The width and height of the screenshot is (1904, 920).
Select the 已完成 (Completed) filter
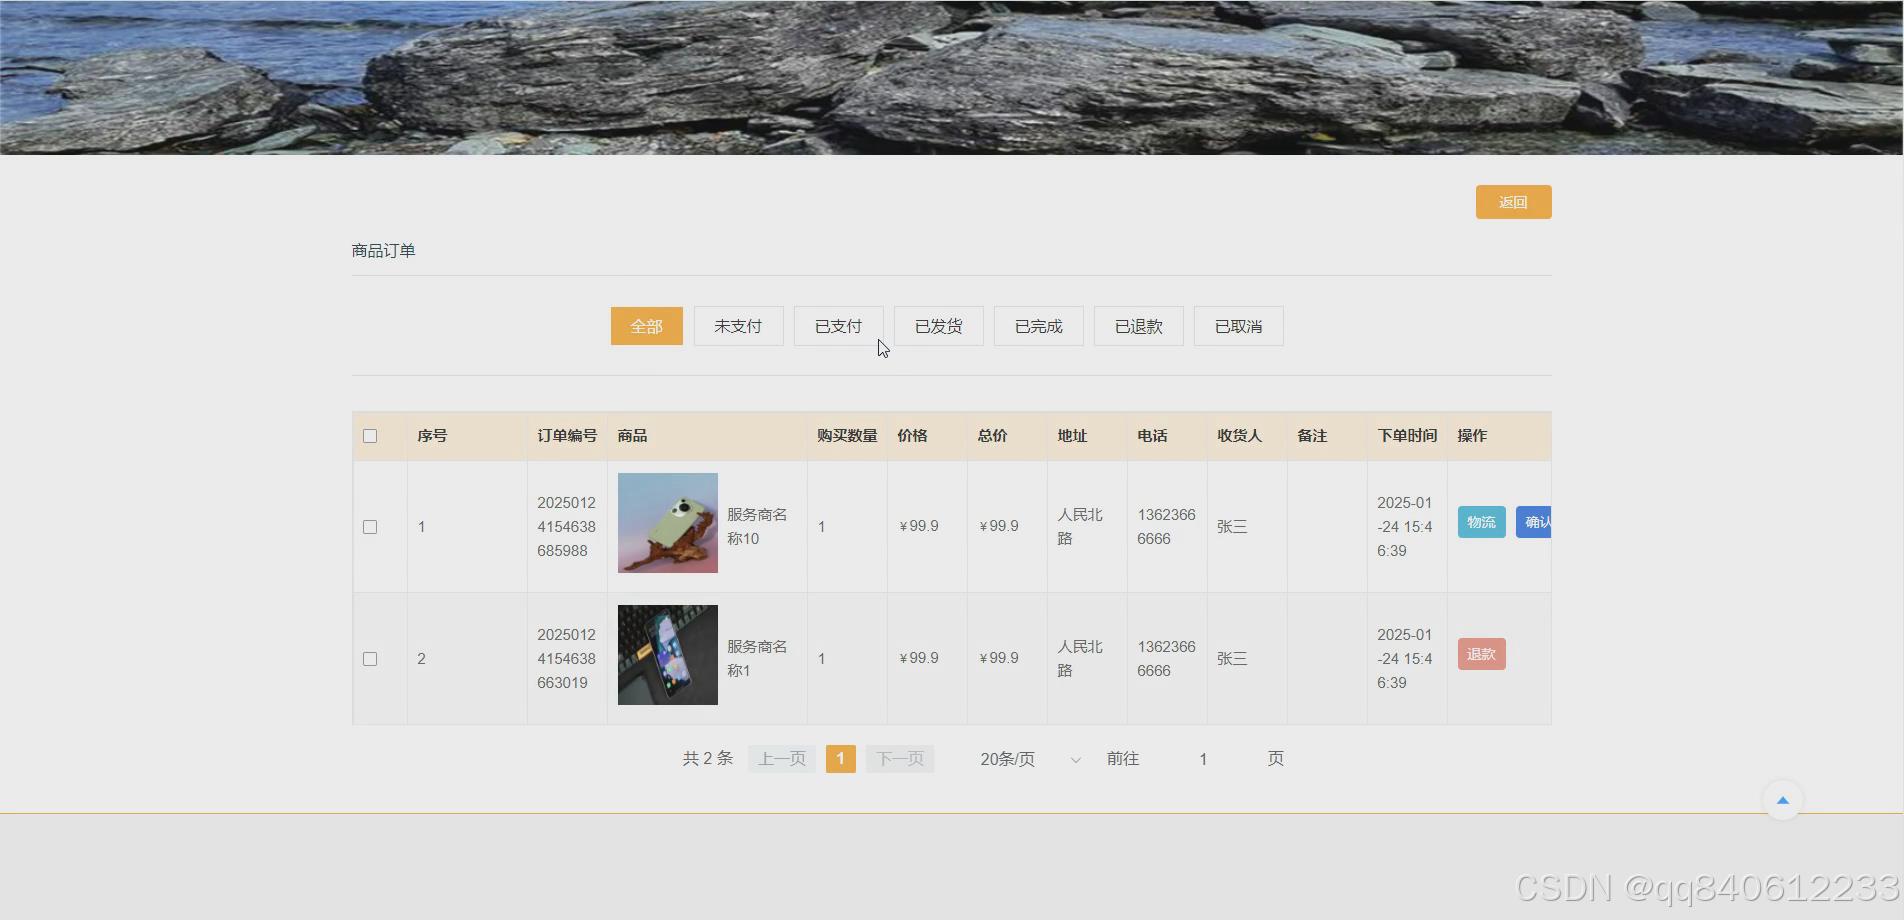tap(1038, 325)
